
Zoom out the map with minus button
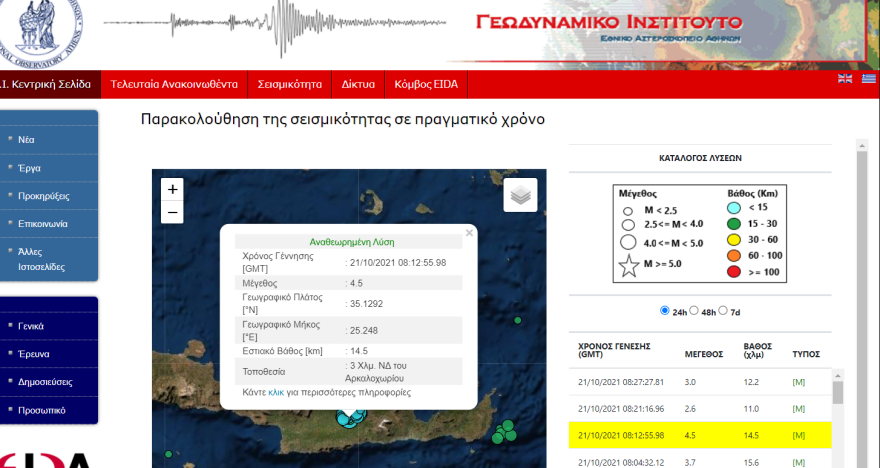tap(172, 213)
